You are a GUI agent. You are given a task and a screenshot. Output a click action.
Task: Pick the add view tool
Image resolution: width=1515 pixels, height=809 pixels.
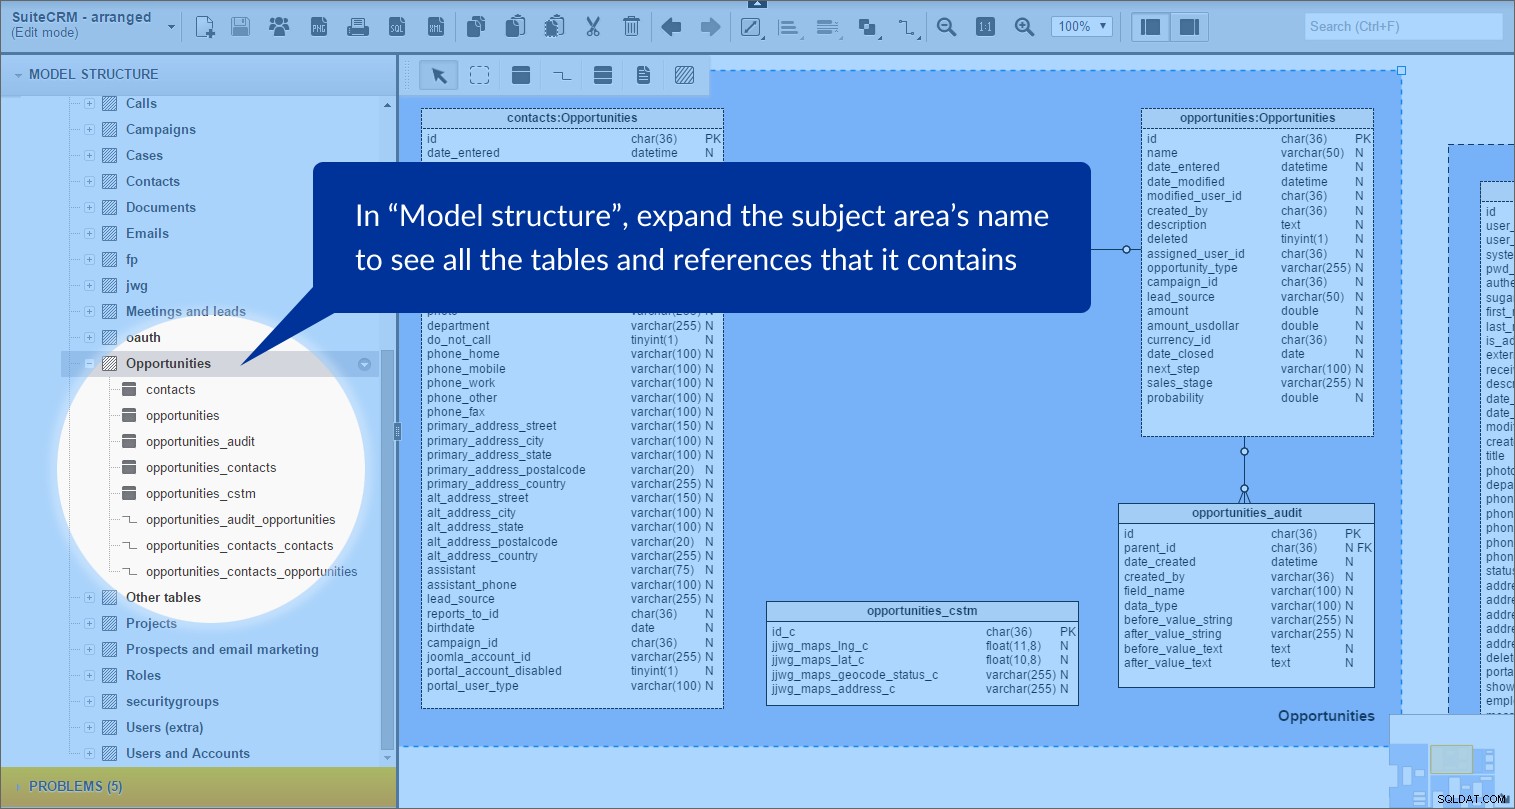(603, 75)
